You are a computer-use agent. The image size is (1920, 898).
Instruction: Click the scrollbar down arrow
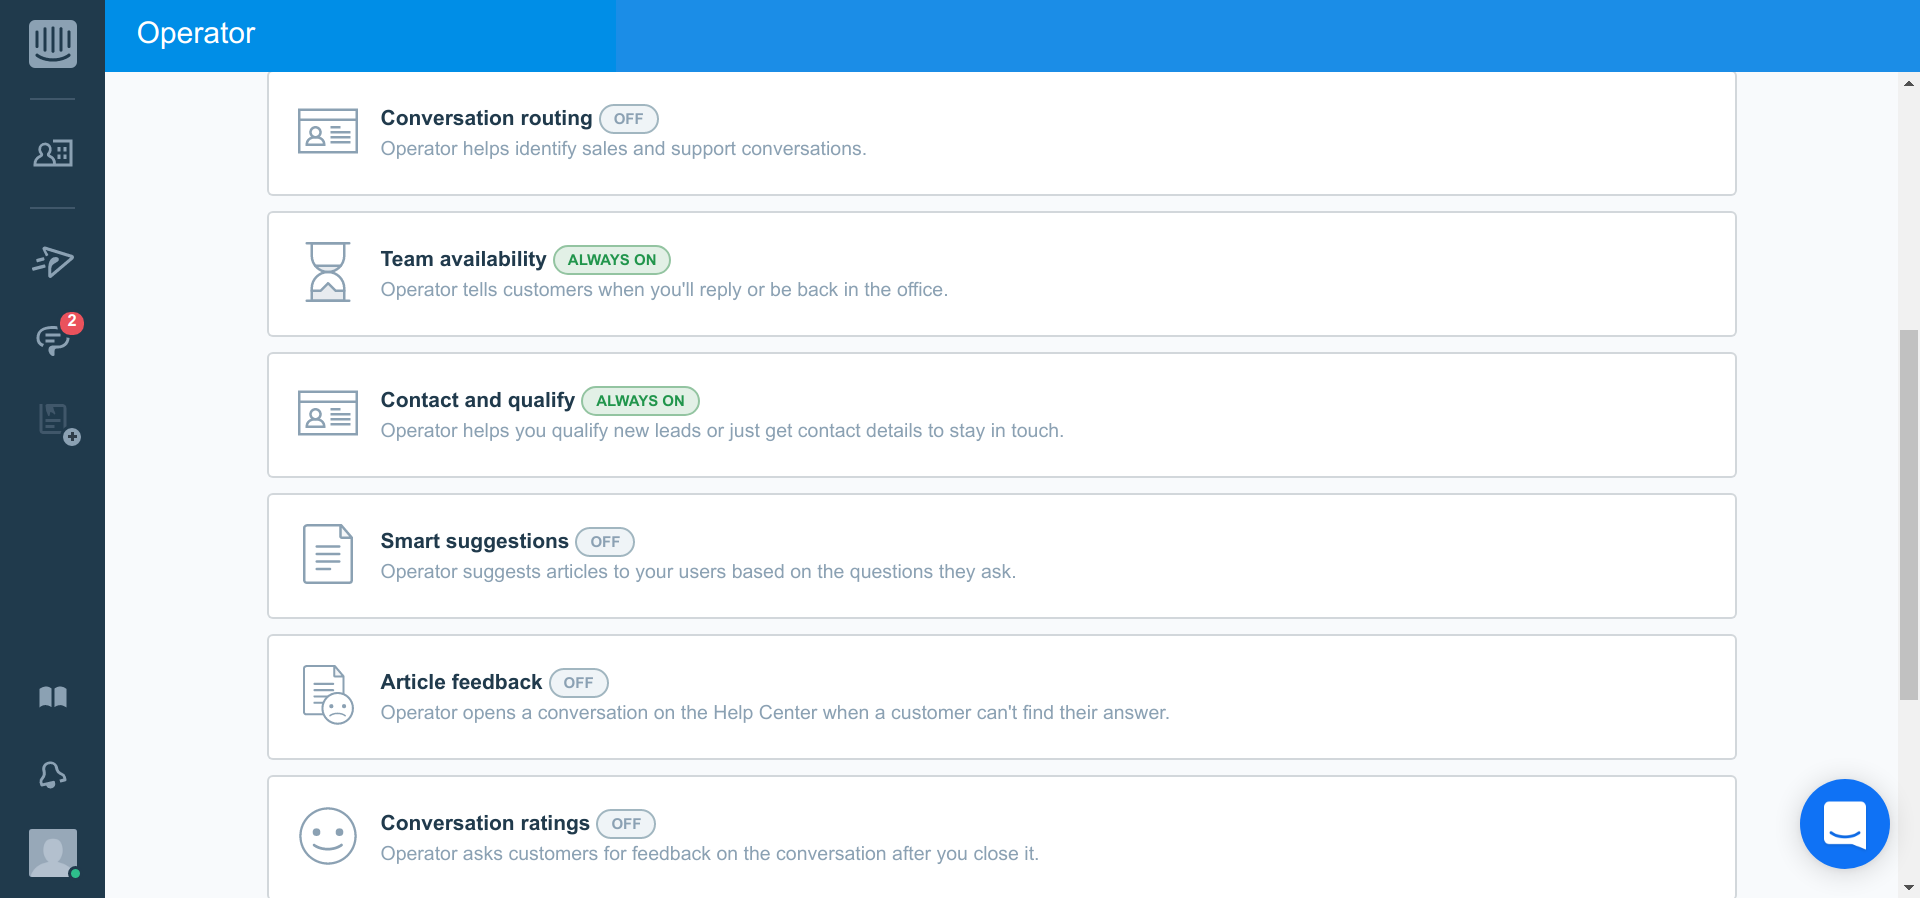pos(1909,887)
